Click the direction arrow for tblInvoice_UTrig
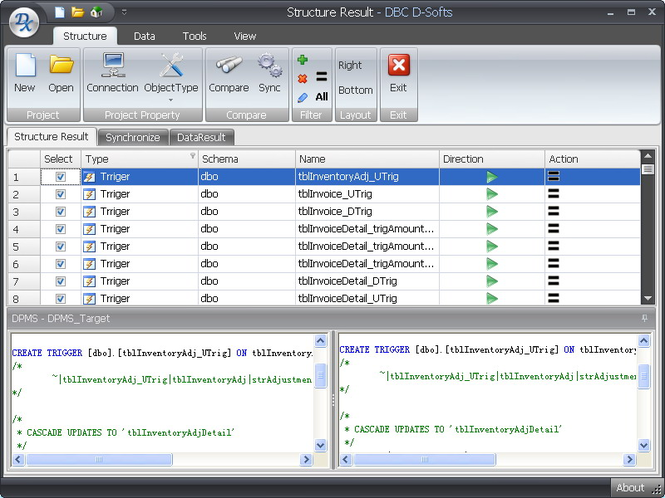The width and height of the screenshot is (665, 498). coord(492,194)
